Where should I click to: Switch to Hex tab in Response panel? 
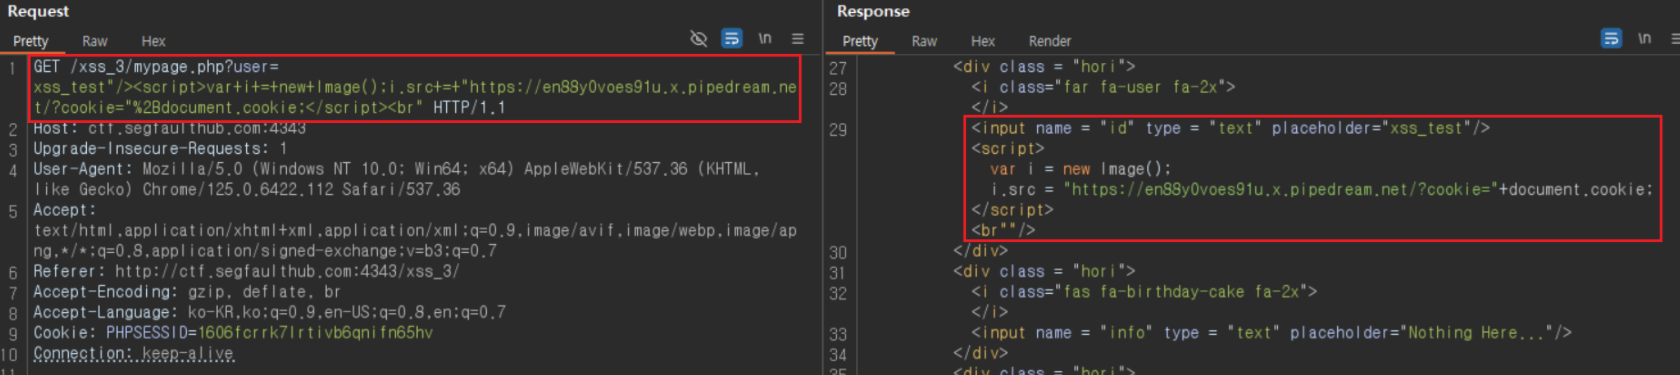pos(983,41)
